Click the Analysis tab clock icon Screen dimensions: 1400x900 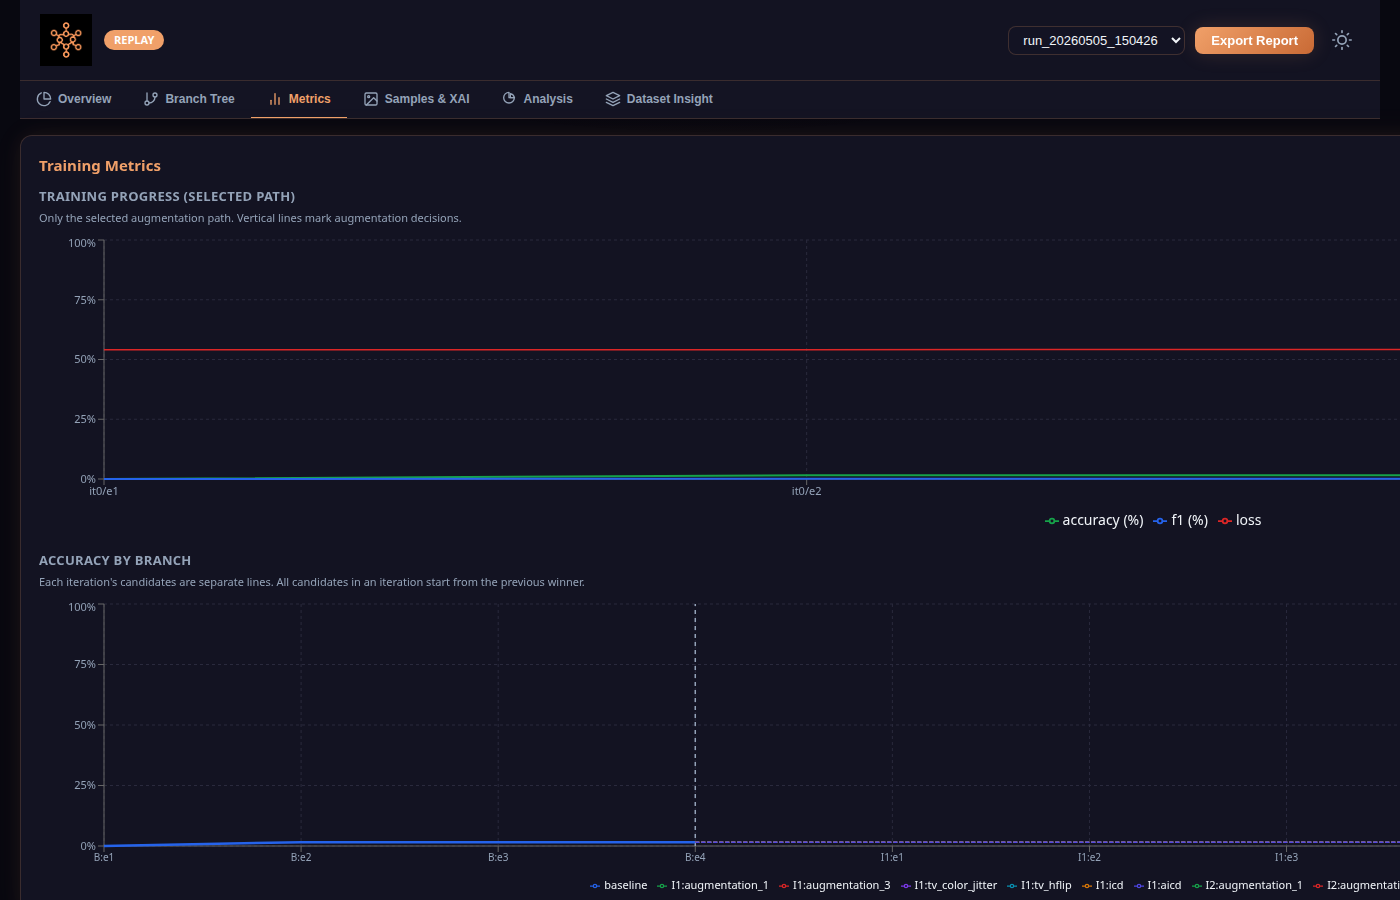[509, 98]
